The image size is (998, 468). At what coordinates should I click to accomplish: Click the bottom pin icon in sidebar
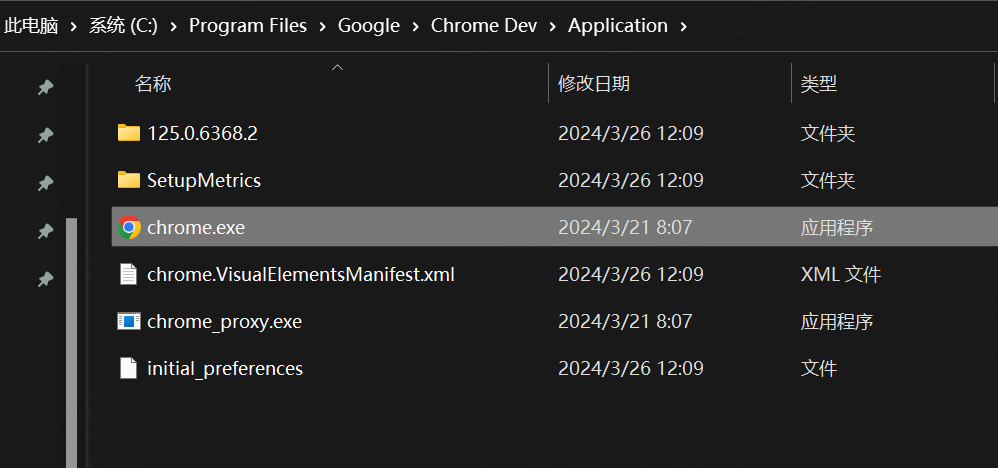click(45, 279)
